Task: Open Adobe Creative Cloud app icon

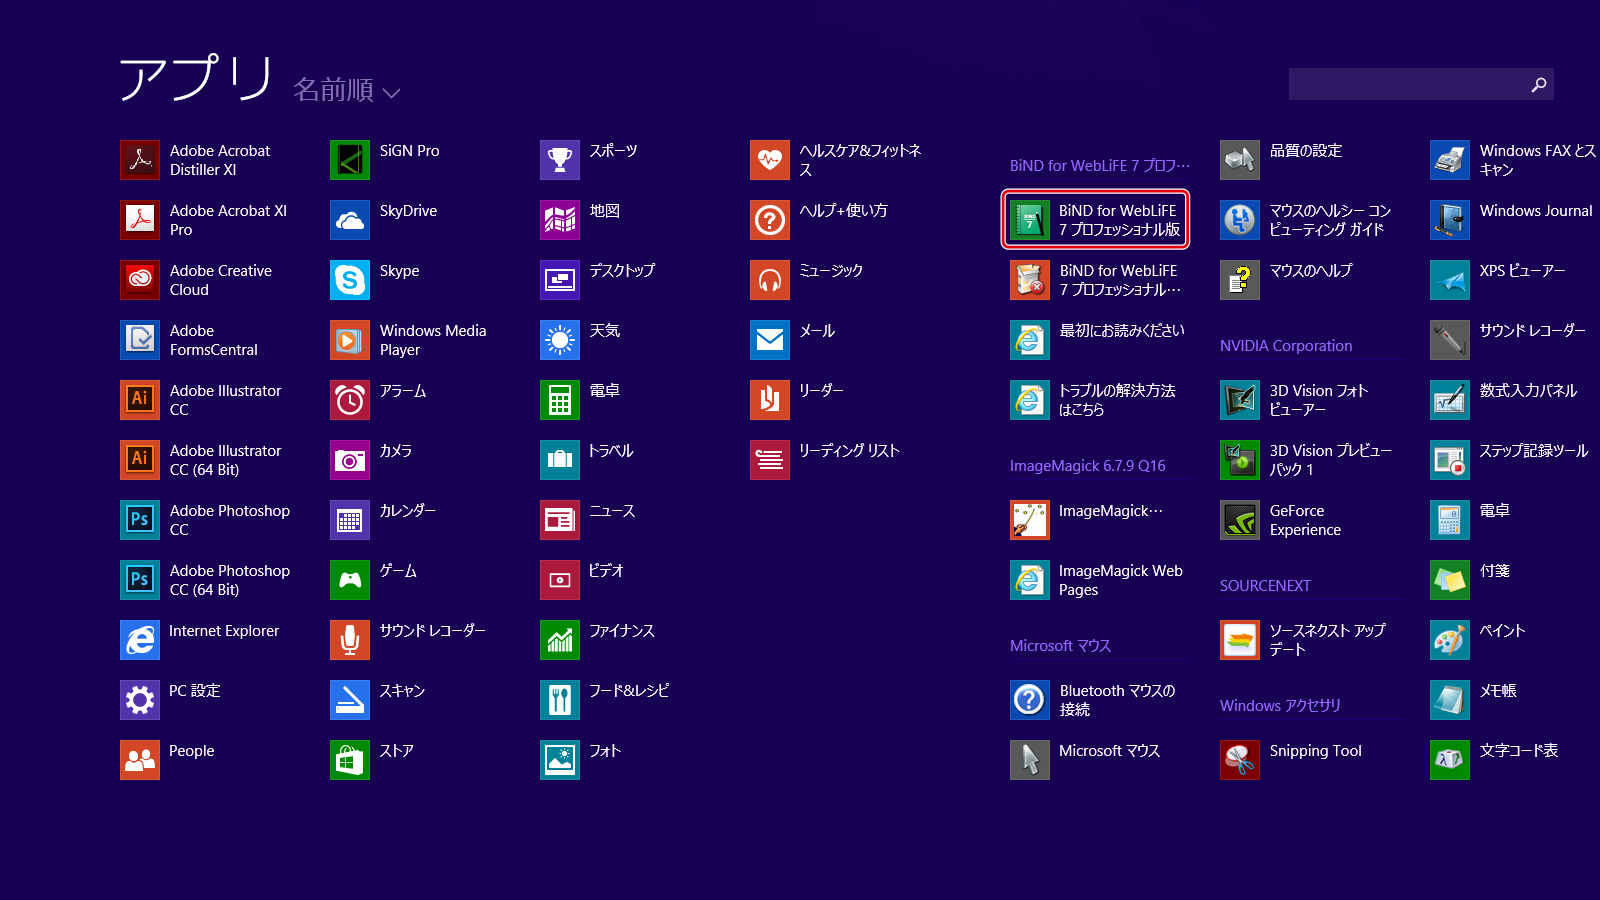Action: click(140, 280)
